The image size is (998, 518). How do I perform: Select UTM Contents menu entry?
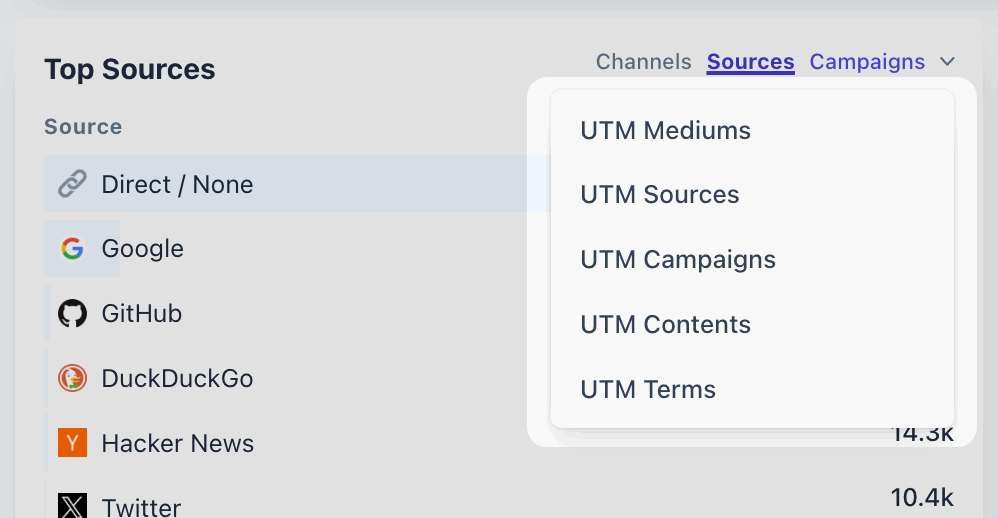[665, 325]
